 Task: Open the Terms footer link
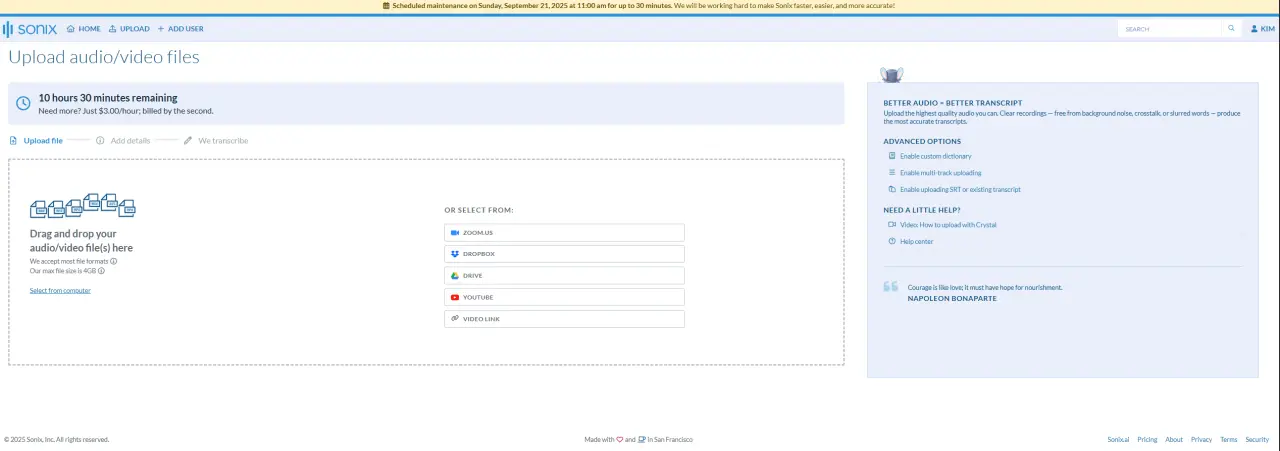click(x=1229, y=440)
